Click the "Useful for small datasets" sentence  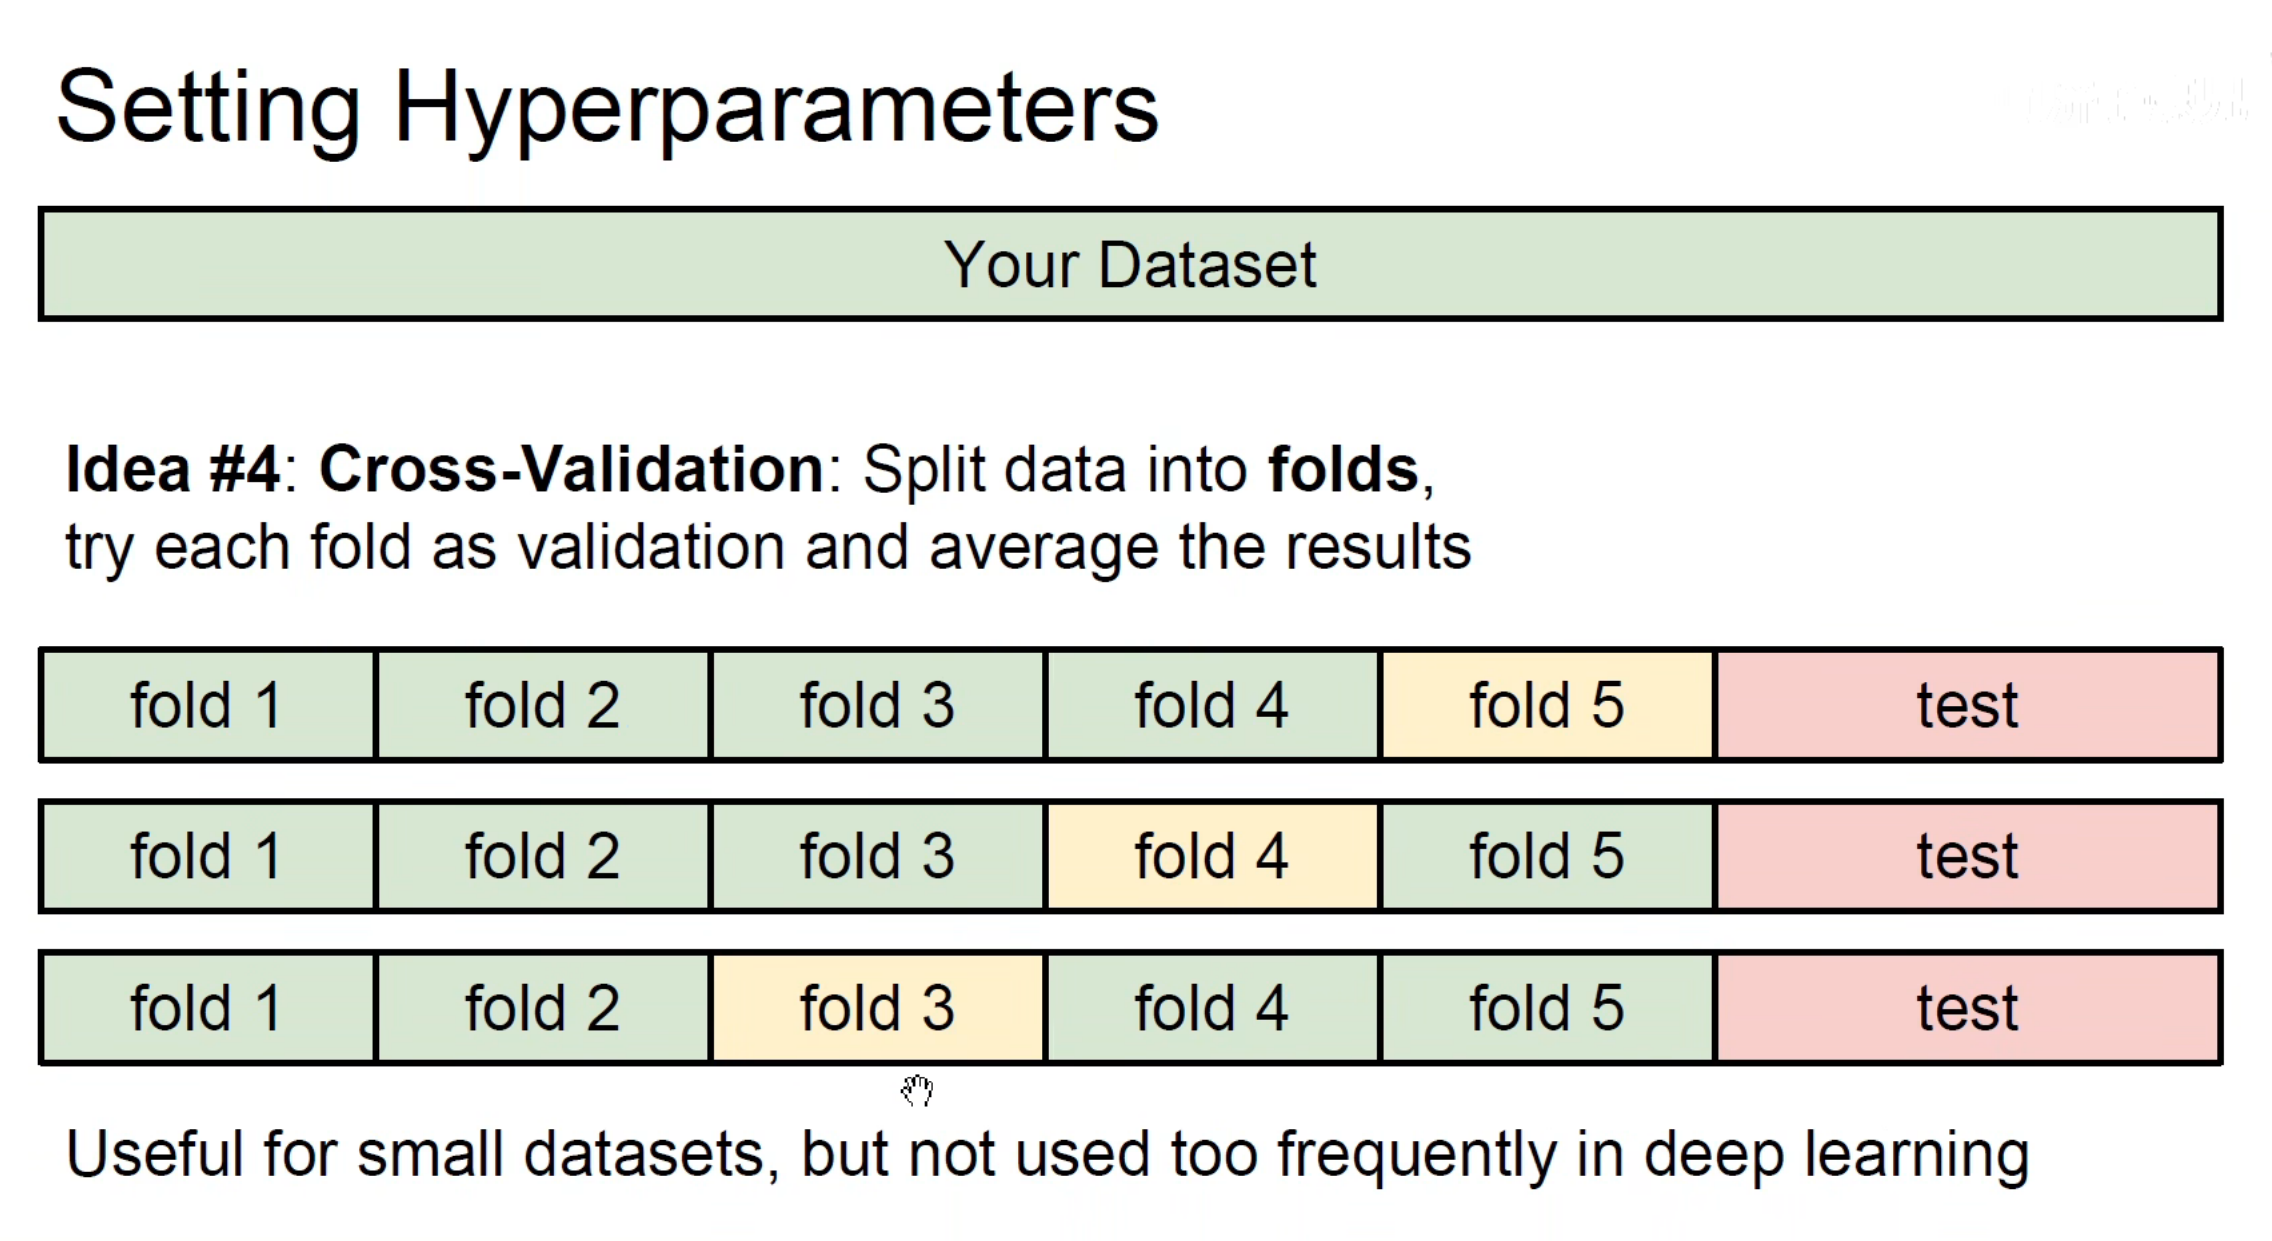tap(1046, 1154)
